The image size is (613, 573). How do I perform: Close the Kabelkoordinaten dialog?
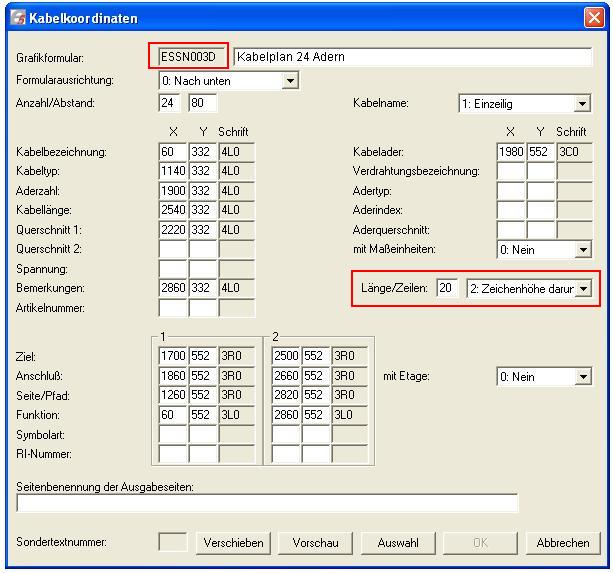coord(594,18)
